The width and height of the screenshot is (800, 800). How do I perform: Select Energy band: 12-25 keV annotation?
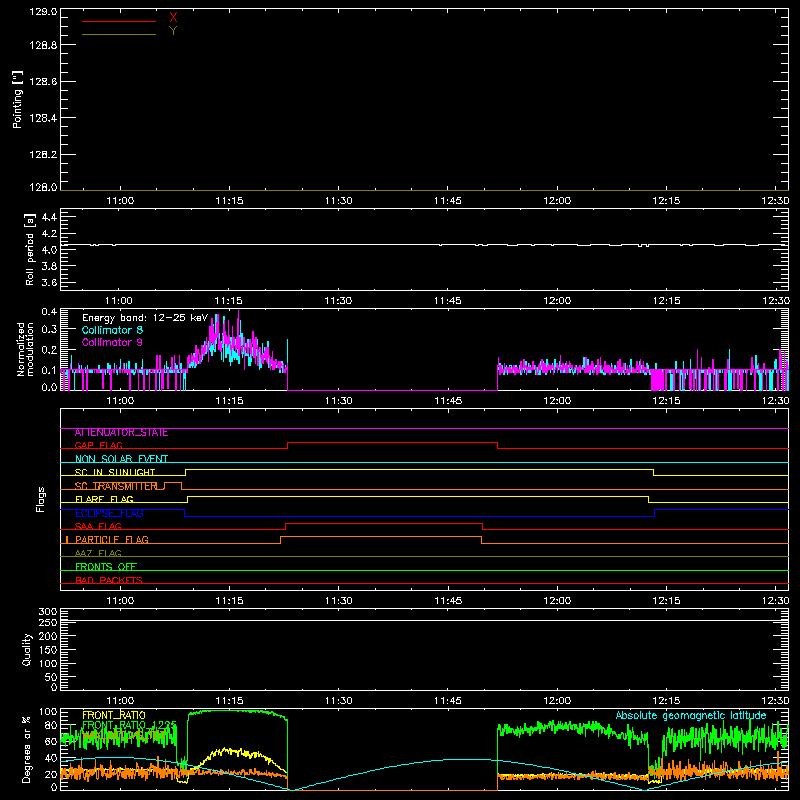(145, 318)
